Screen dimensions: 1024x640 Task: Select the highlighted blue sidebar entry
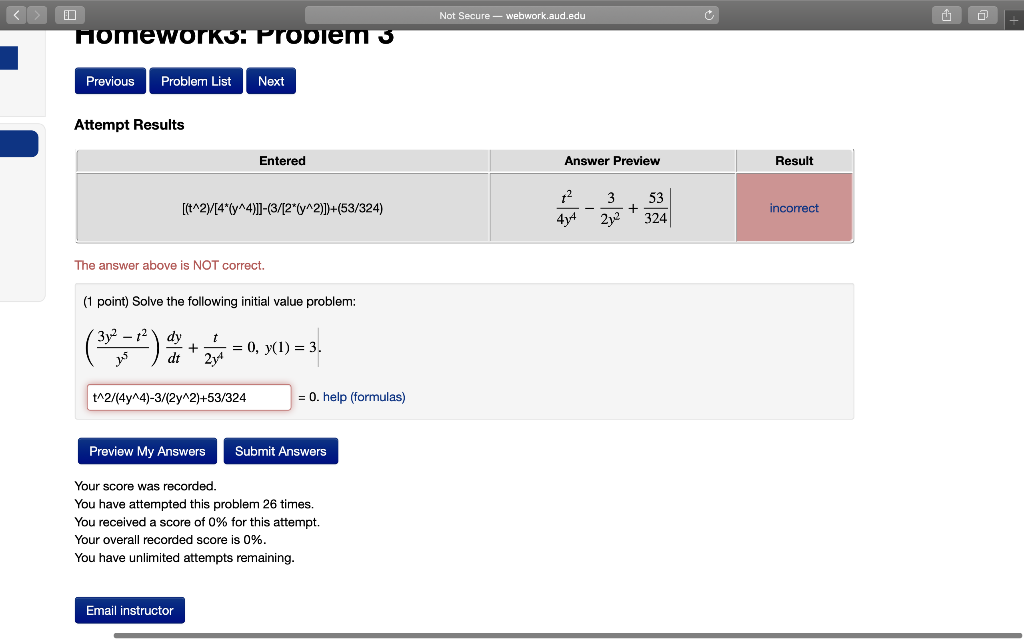click(20, 143)
